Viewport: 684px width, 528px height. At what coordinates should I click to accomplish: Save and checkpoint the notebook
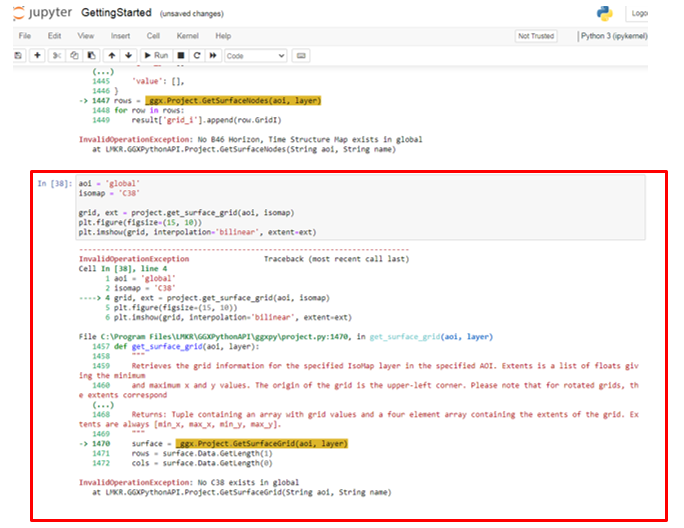(18, 55)
